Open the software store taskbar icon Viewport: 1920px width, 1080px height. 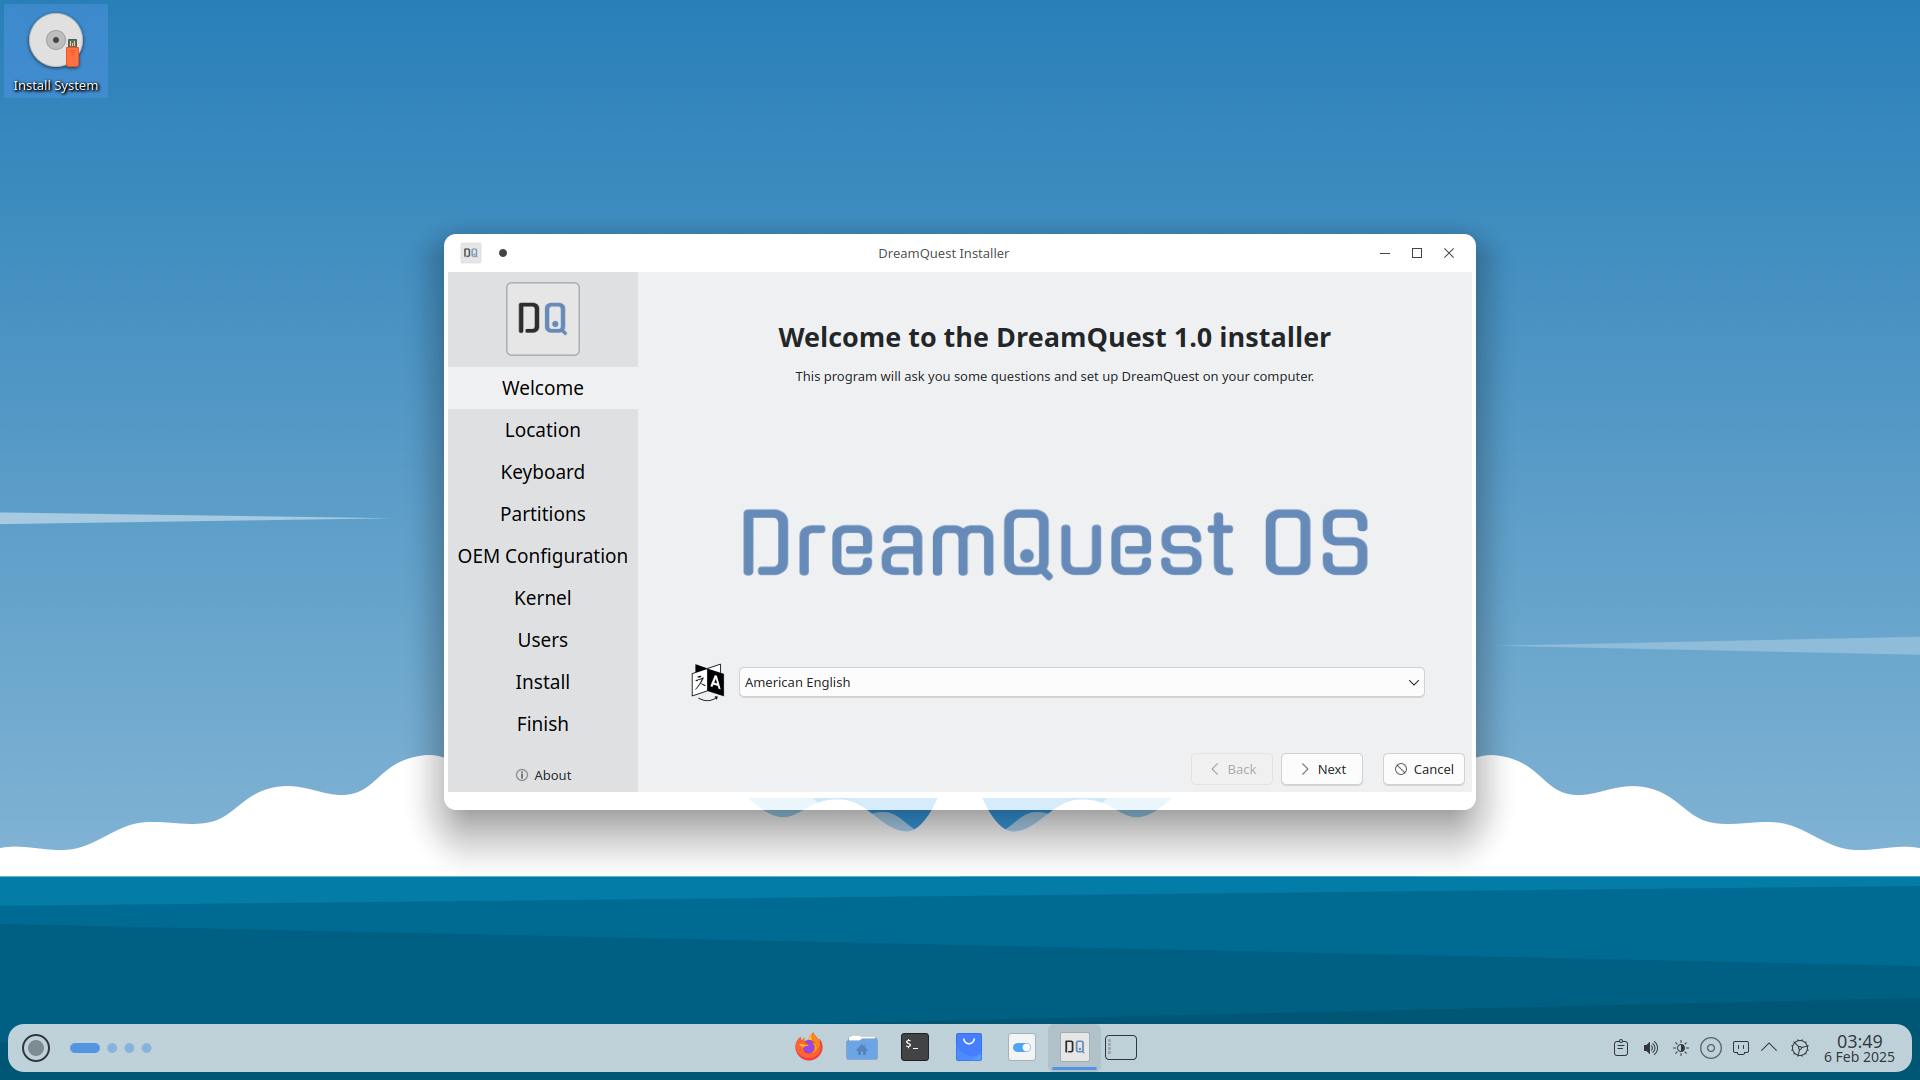(x=968, y=1047)
